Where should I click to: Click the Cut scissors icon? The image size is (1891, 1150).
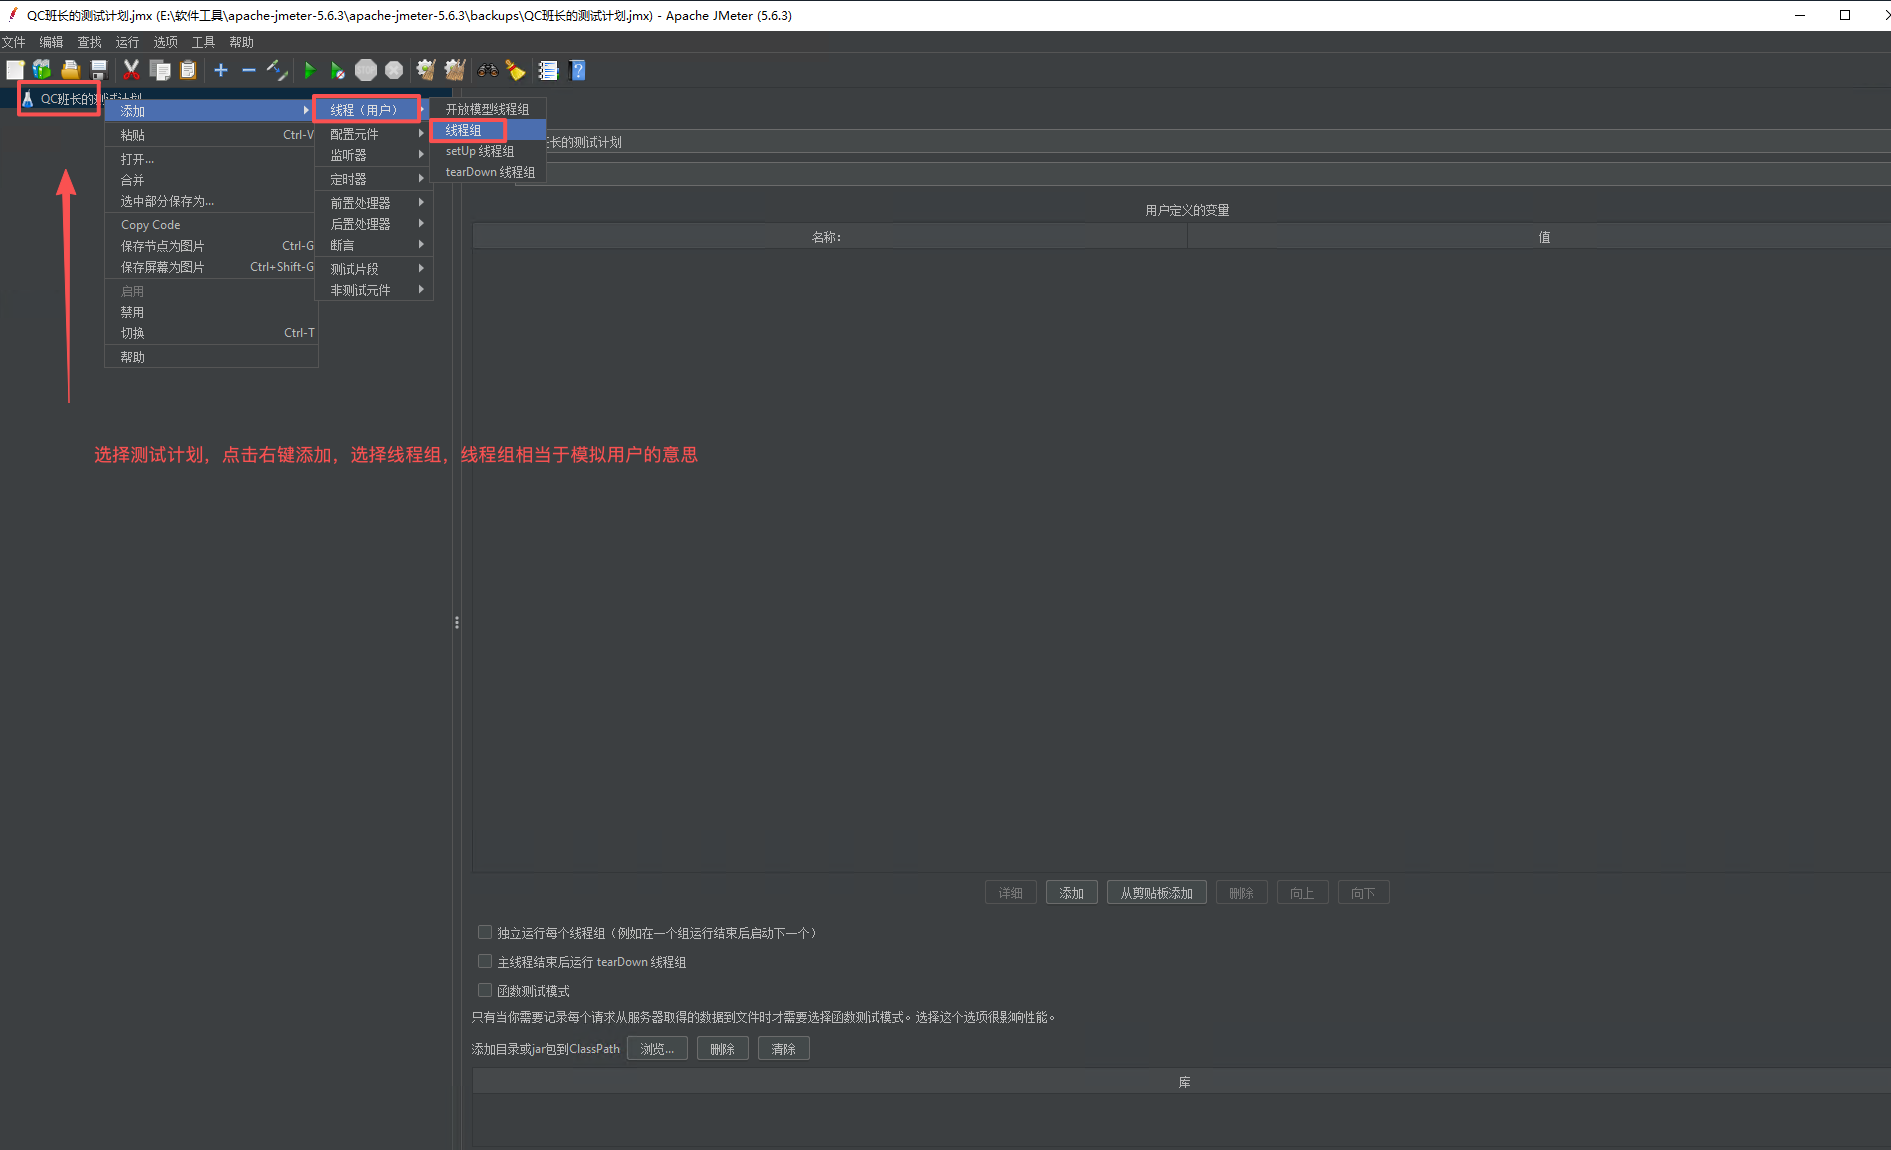tap(131, 70)
